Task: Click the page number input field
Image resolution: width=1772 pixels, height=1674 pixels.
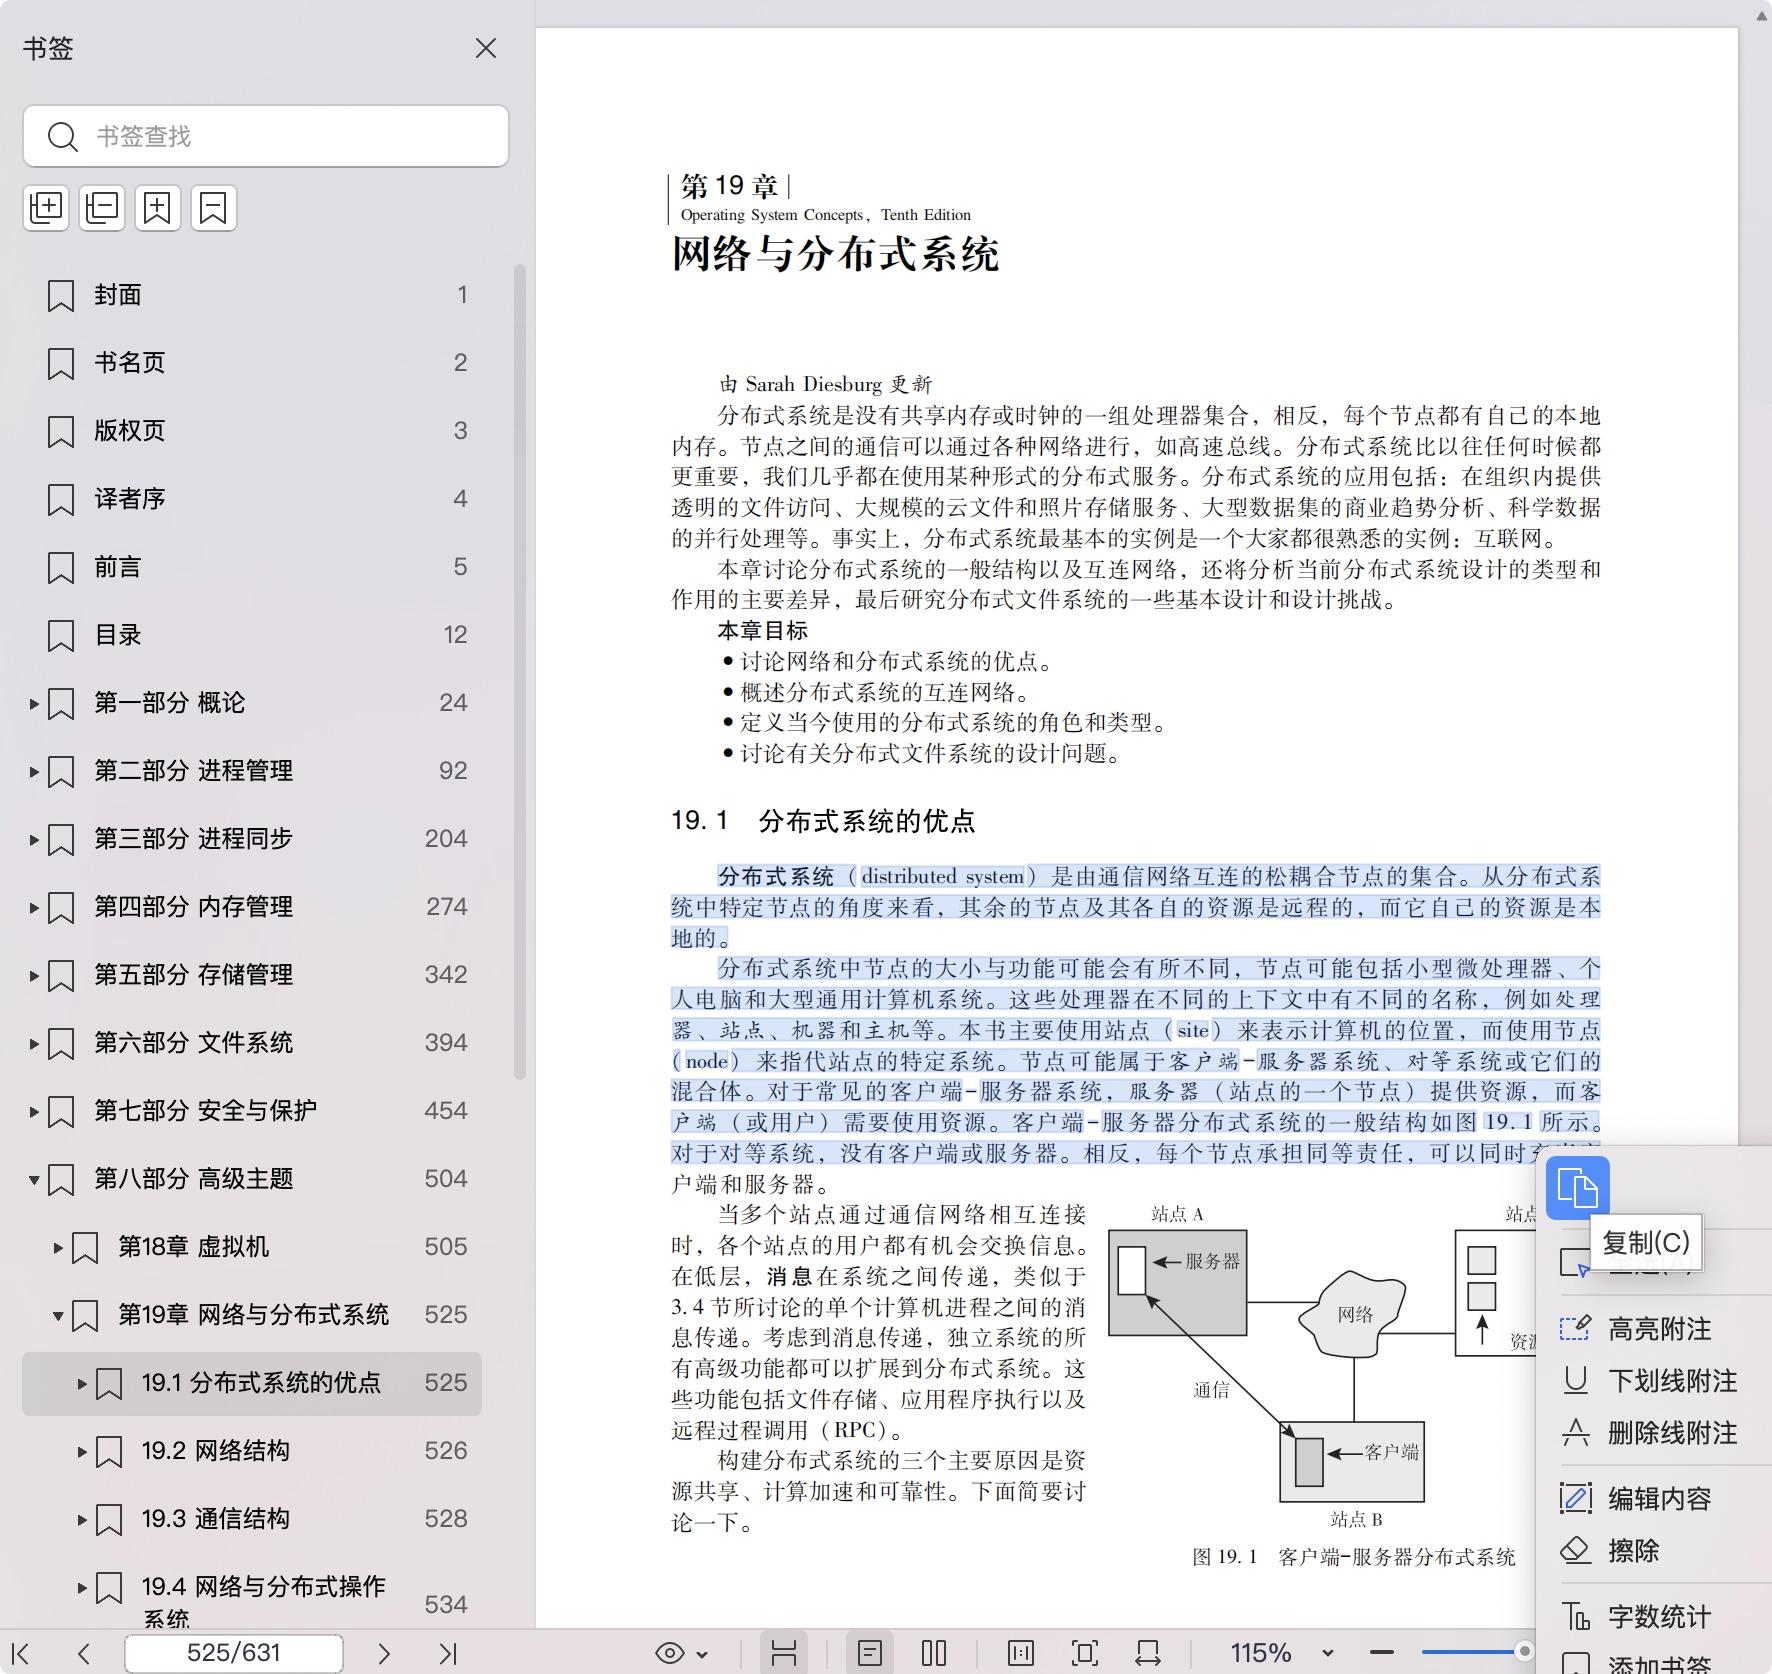Action: (232, 1652)
